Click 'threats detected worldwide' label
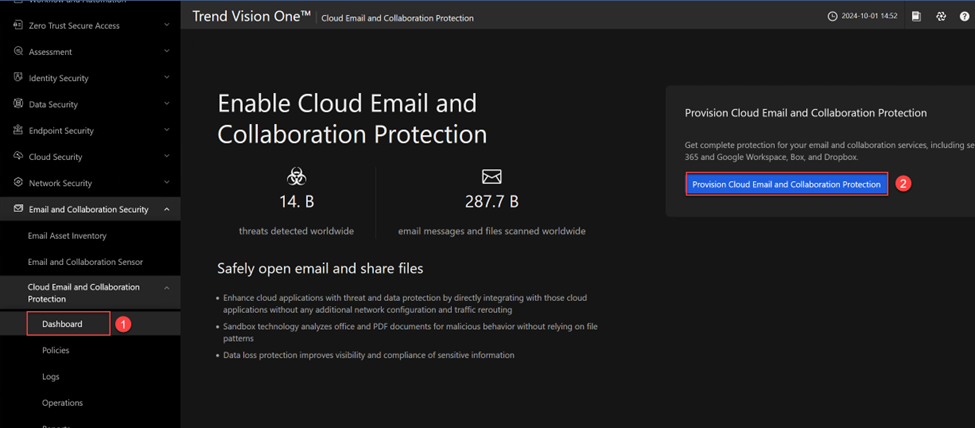 click(297, 231)
